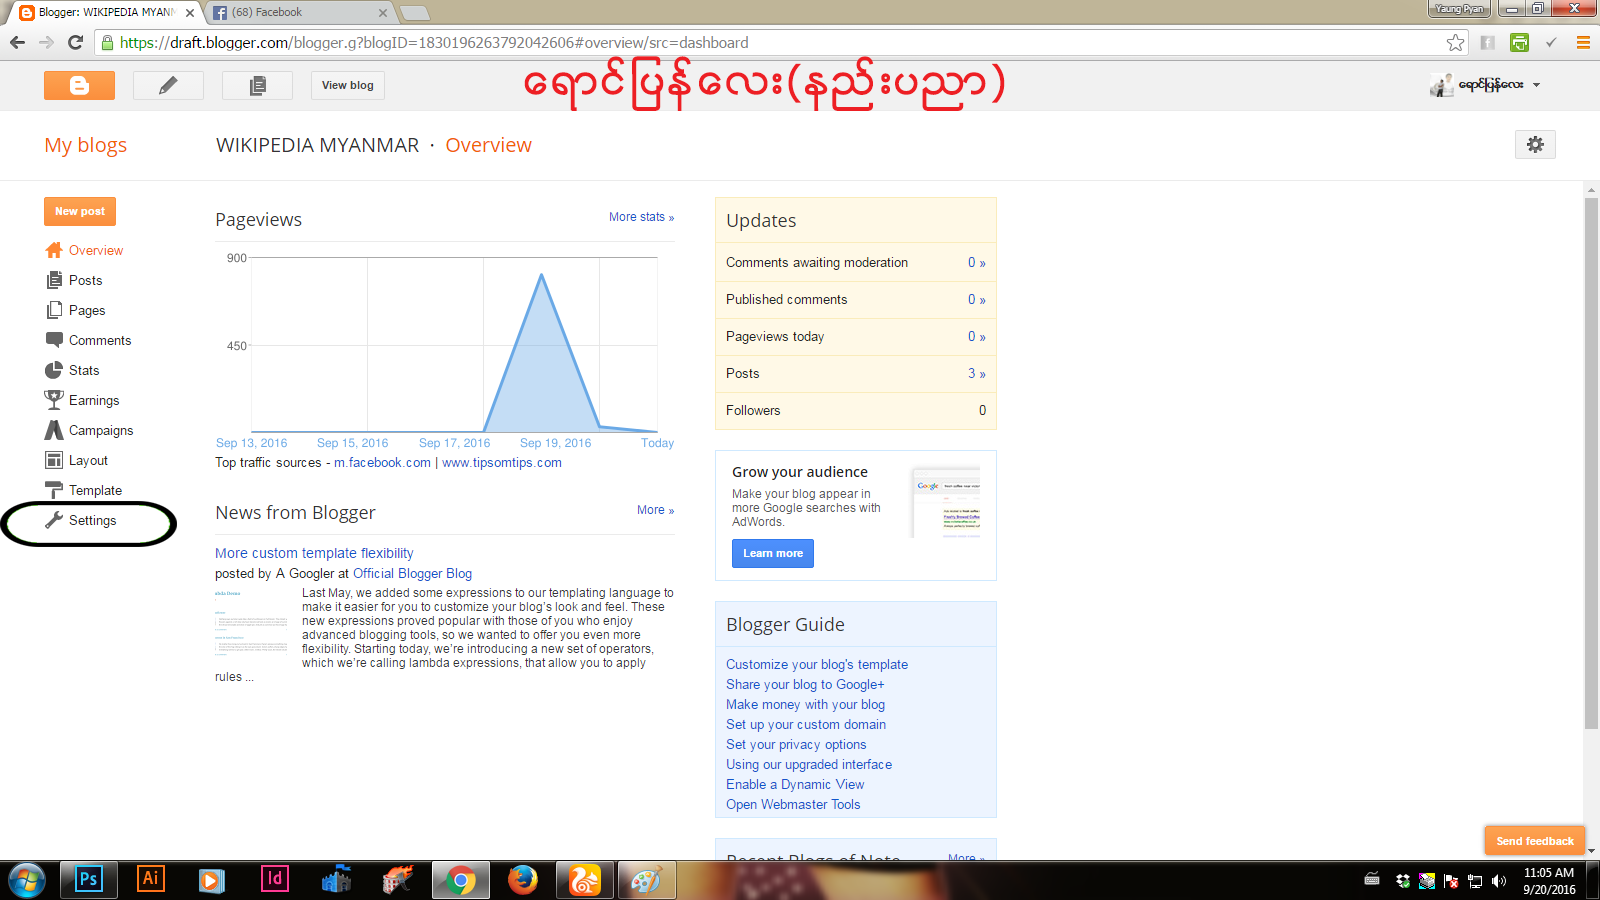Open the Chrome hamburger menu
The image size is (1600, 900).
(1583, 42)
